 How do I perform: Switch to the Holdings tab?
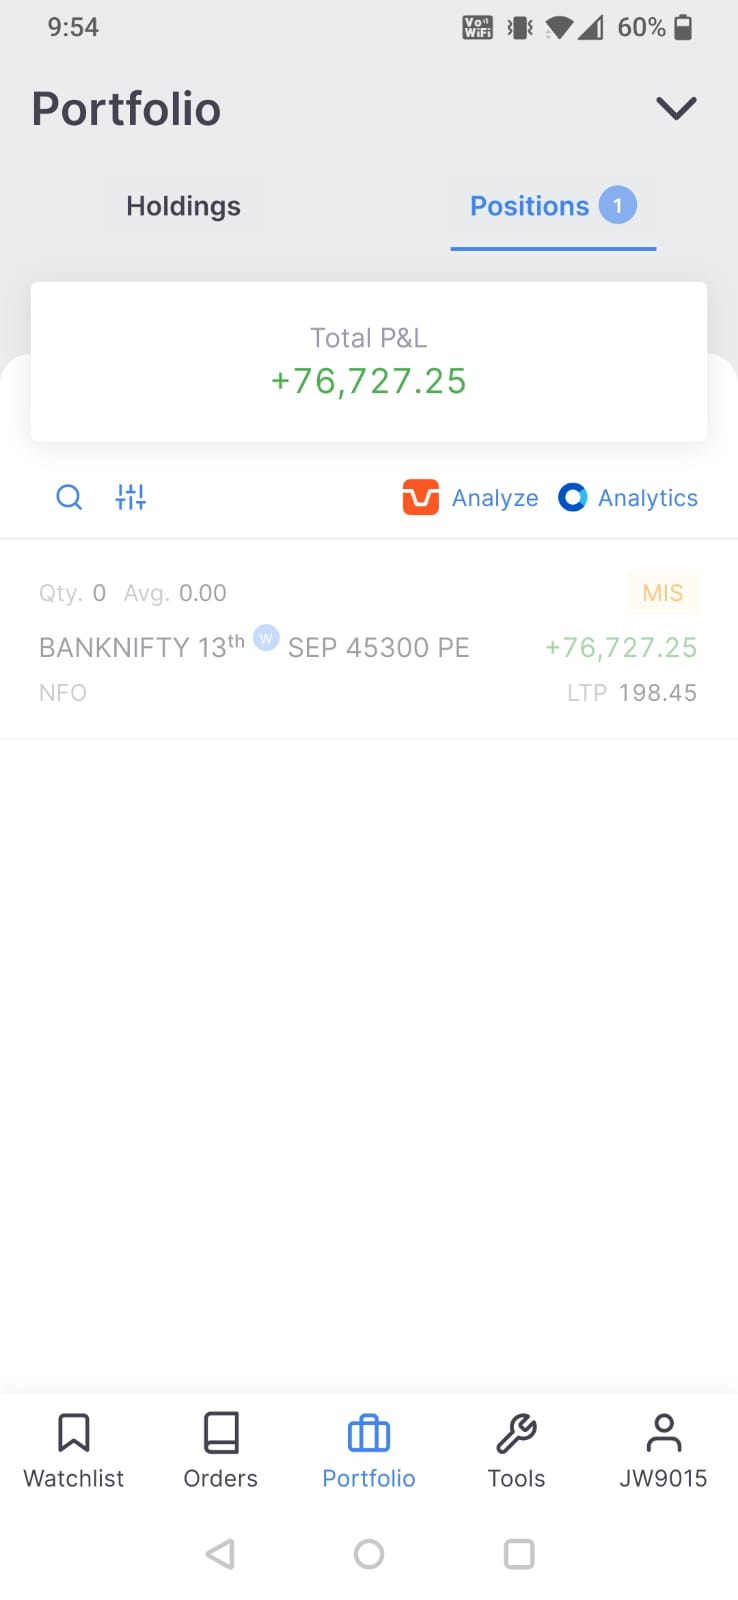184,206
